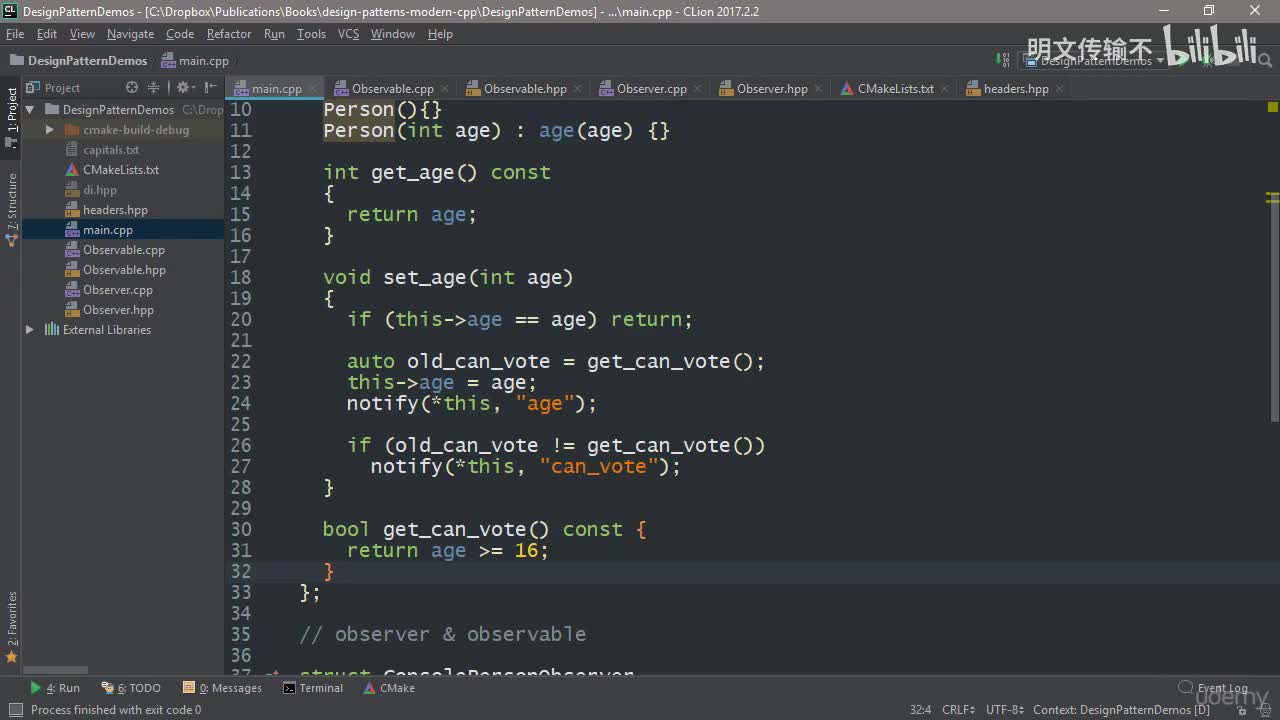Open the Code menu

click(180, 34)
